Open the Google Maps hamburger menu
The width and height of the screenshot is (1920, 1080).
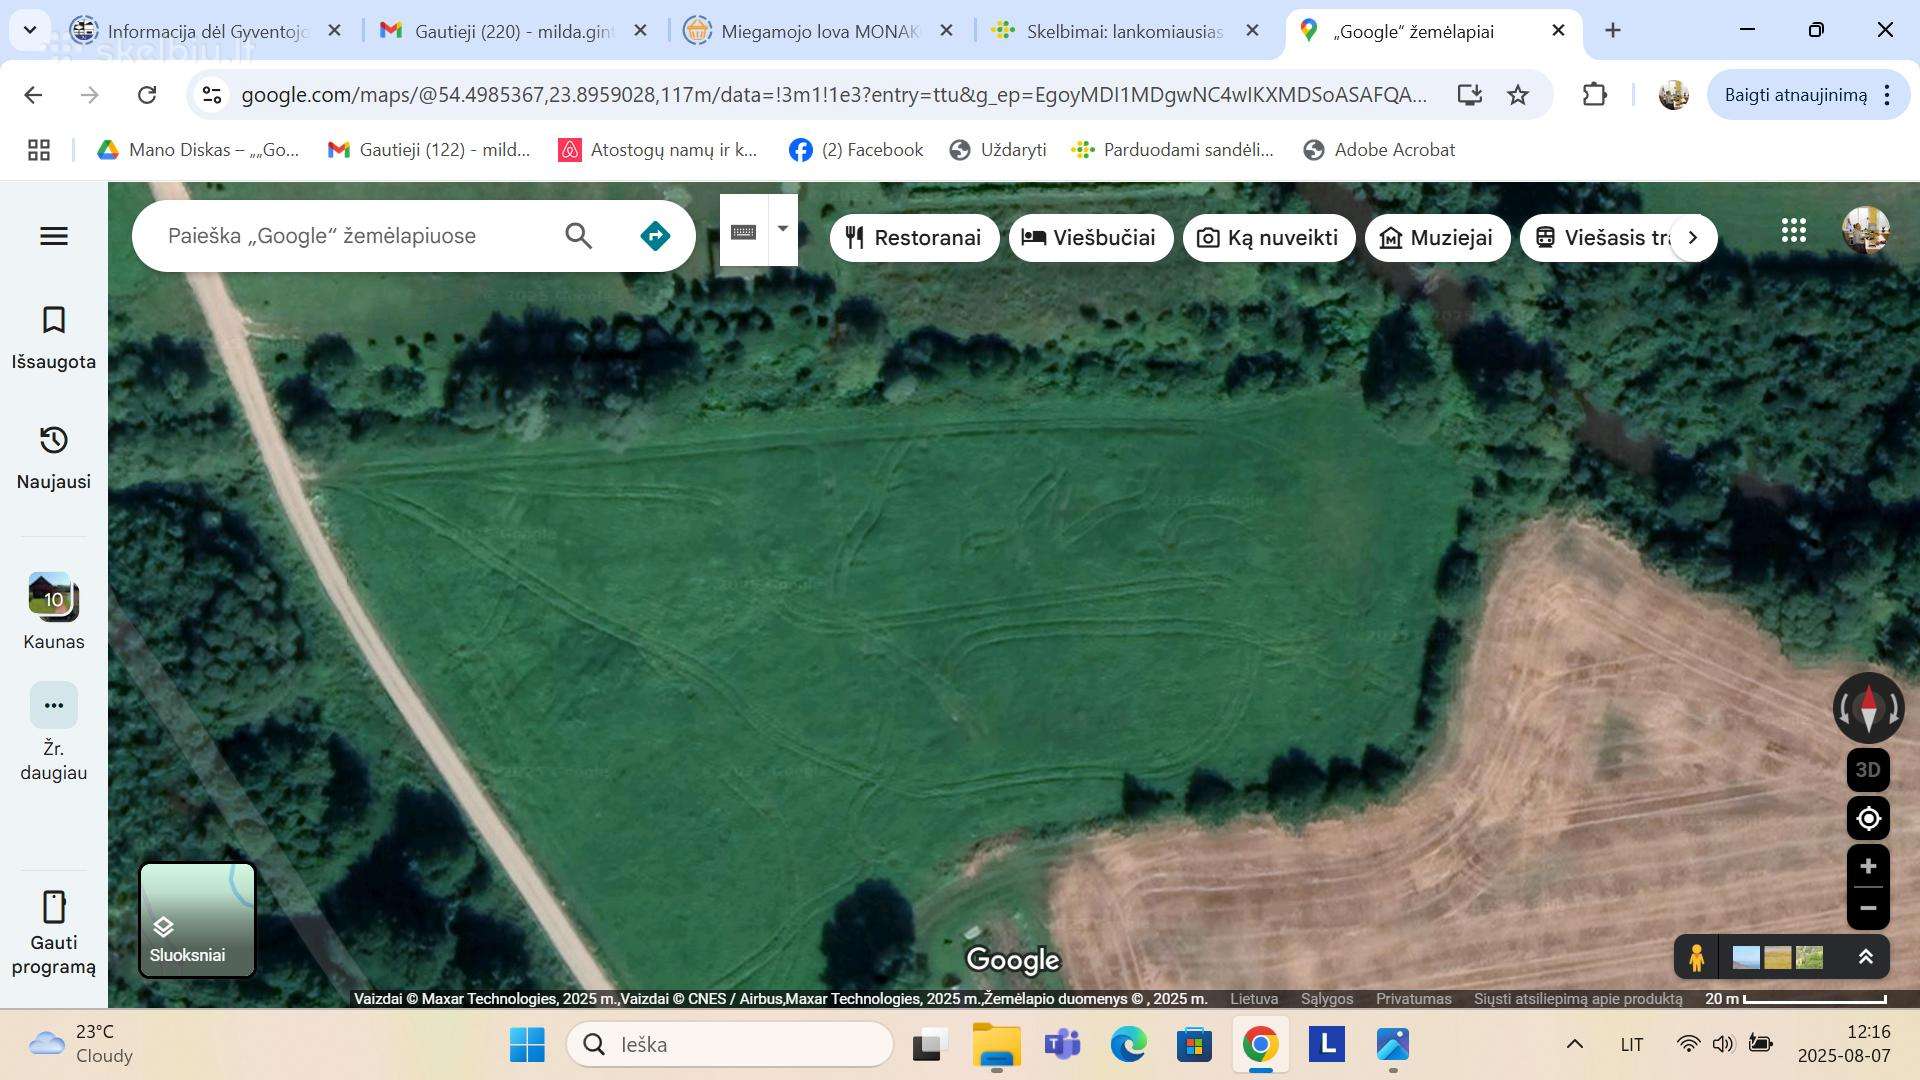[x=54, y=236]
